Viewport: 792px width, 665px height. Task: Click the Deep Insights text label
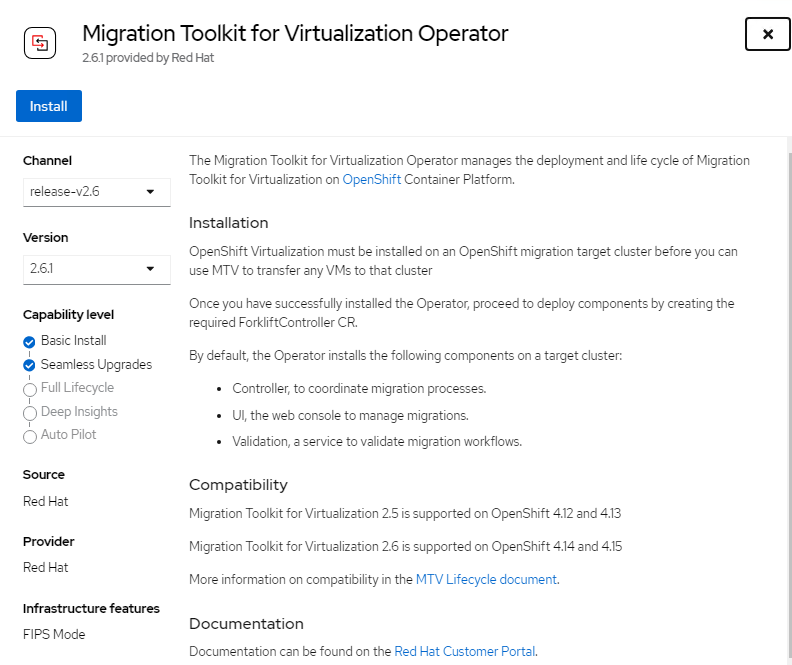[79, 412]
